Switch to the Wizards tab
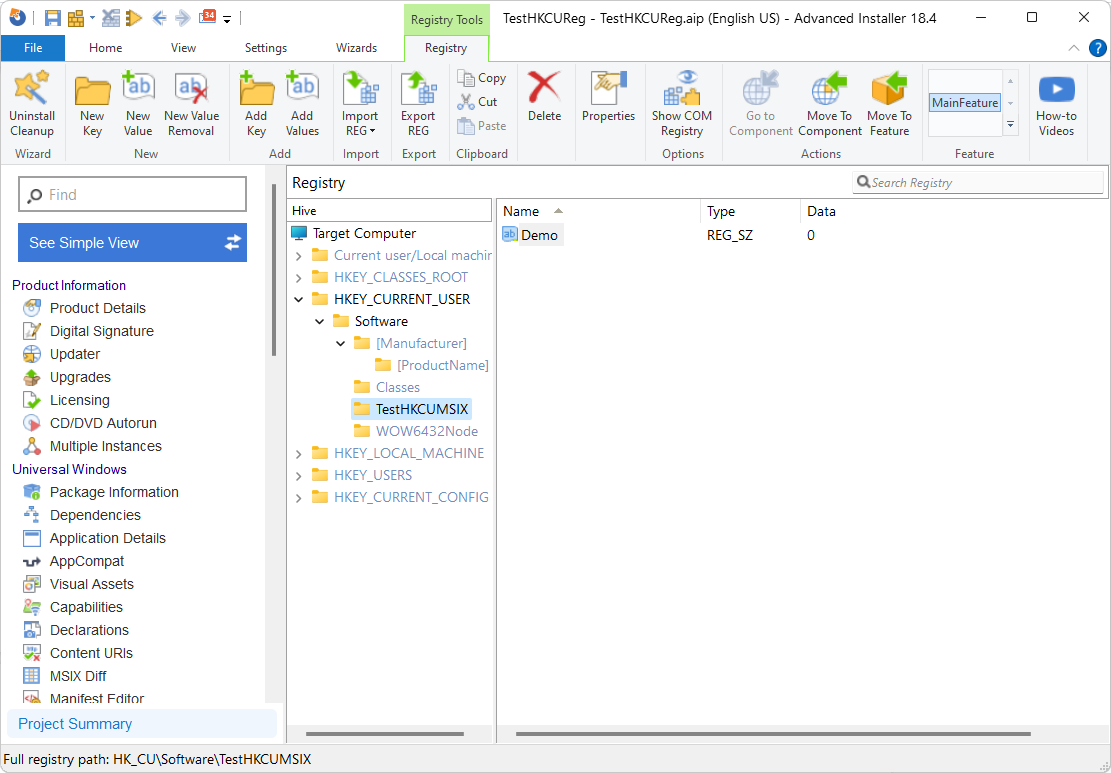 (356, 48)
